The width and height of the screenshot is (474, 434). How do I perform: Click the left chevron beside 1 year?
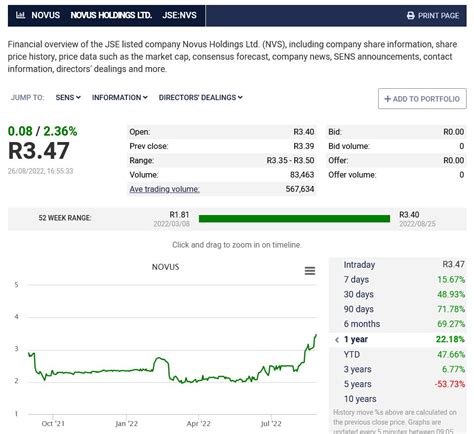[x=337, y=340]
